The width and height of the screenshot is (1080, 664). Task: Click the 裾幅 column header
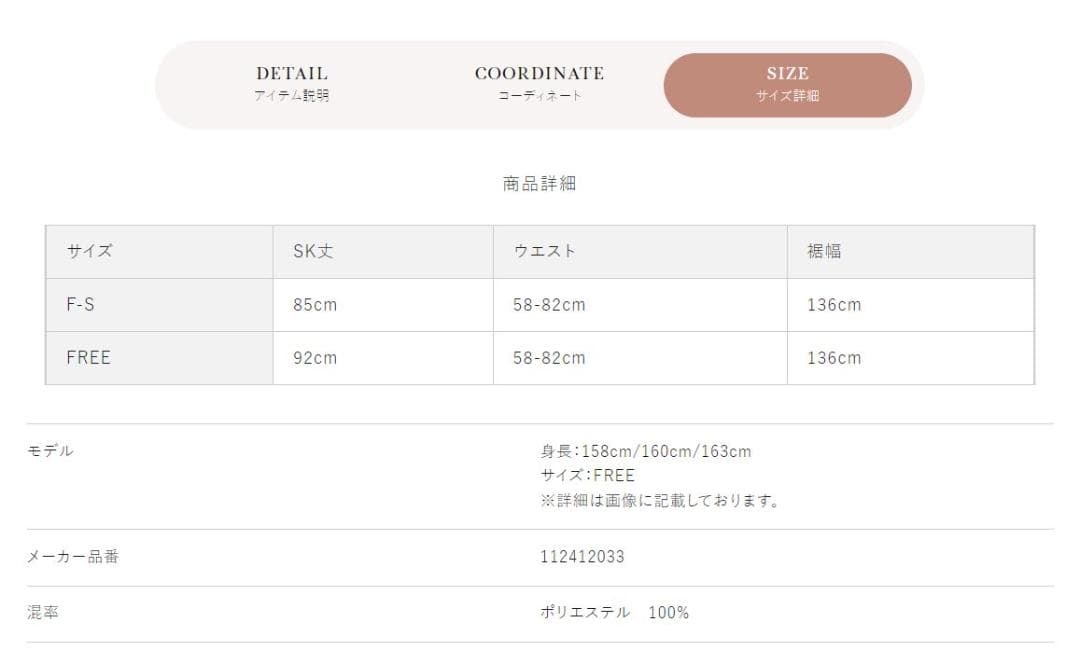point(911,251)
